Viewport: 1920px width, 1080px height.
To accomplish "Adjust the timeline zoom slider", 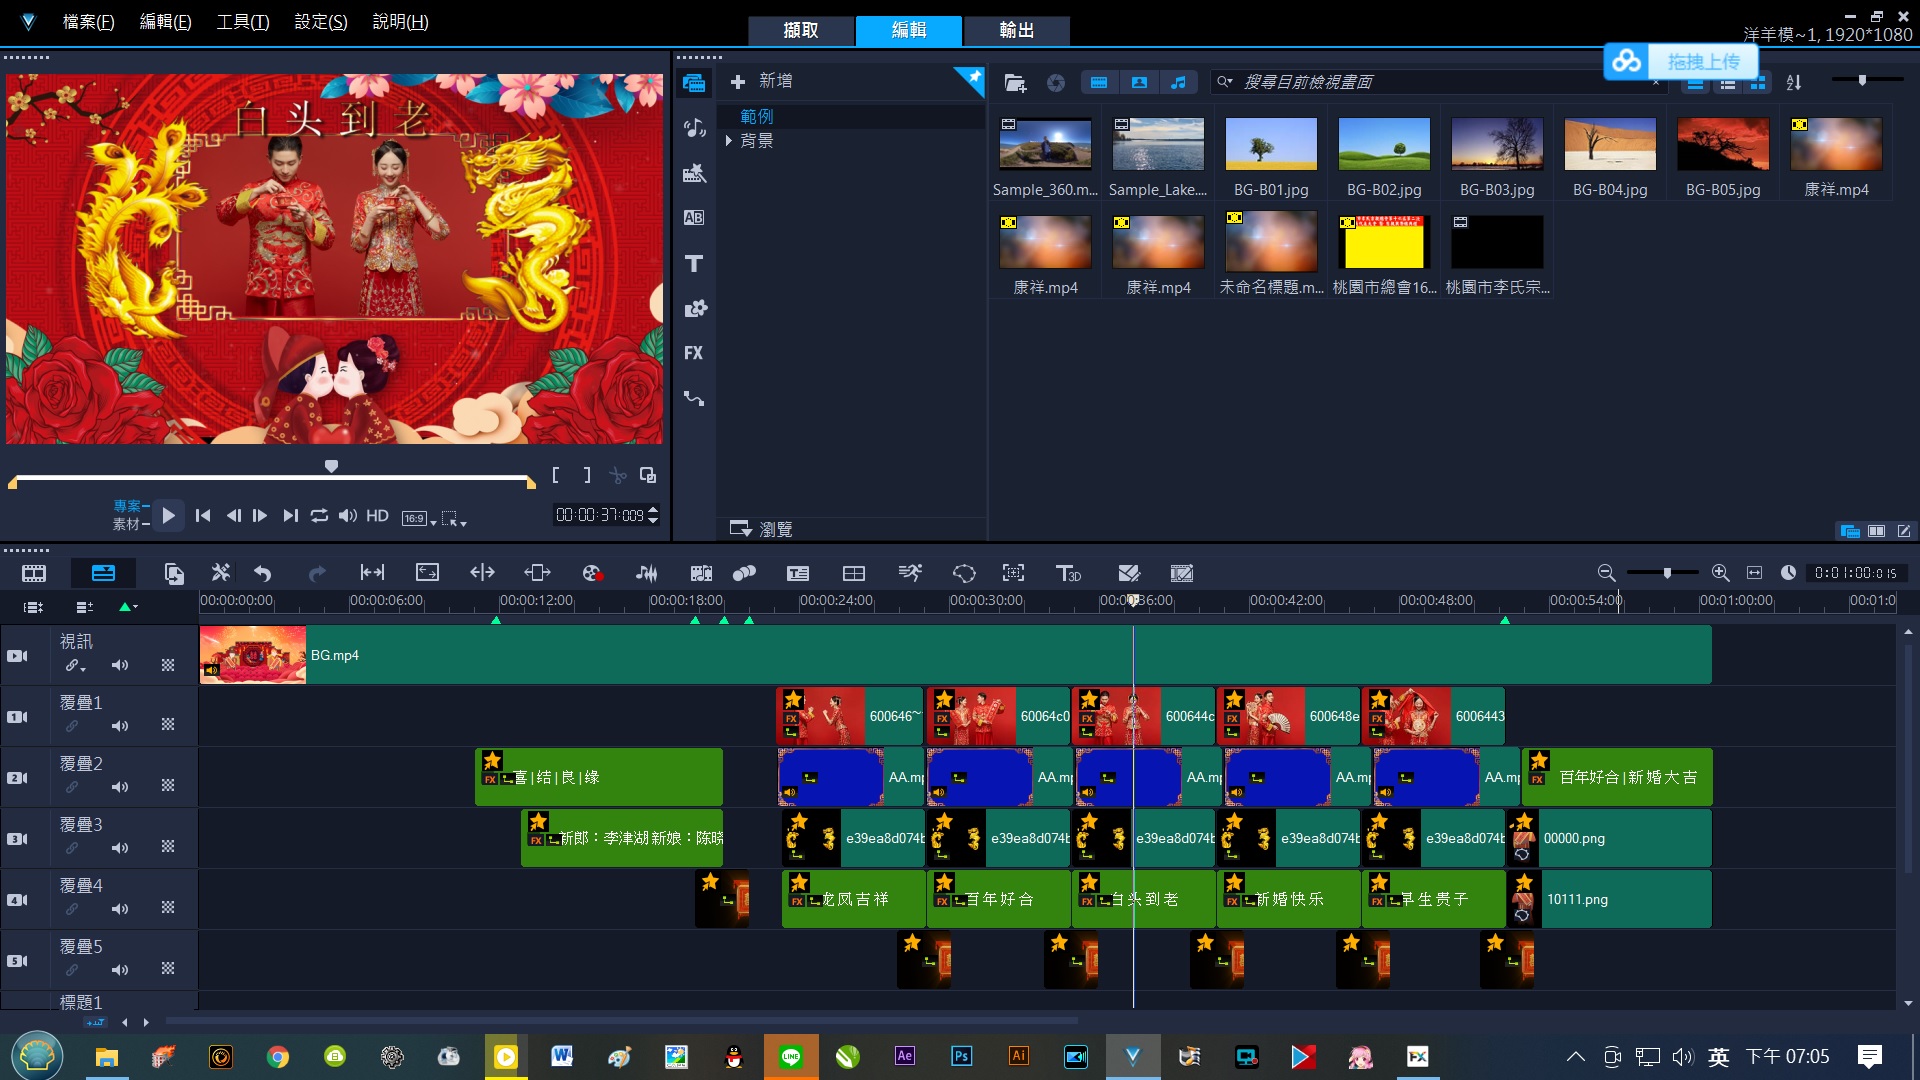I will tap(1667, 573).
